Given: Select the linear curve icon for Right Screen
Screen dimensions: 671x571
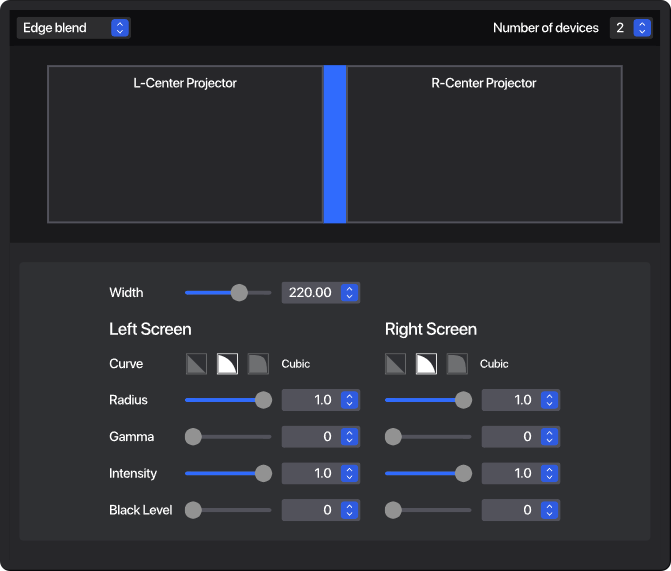Looking at the screenshot, I should coord(396,364).
